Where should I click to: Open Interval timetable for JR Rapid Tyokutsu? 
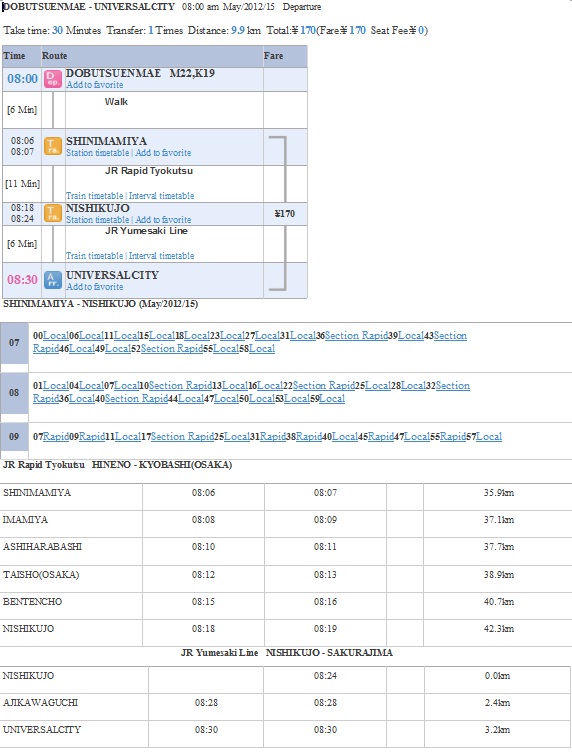pos(162,196)
